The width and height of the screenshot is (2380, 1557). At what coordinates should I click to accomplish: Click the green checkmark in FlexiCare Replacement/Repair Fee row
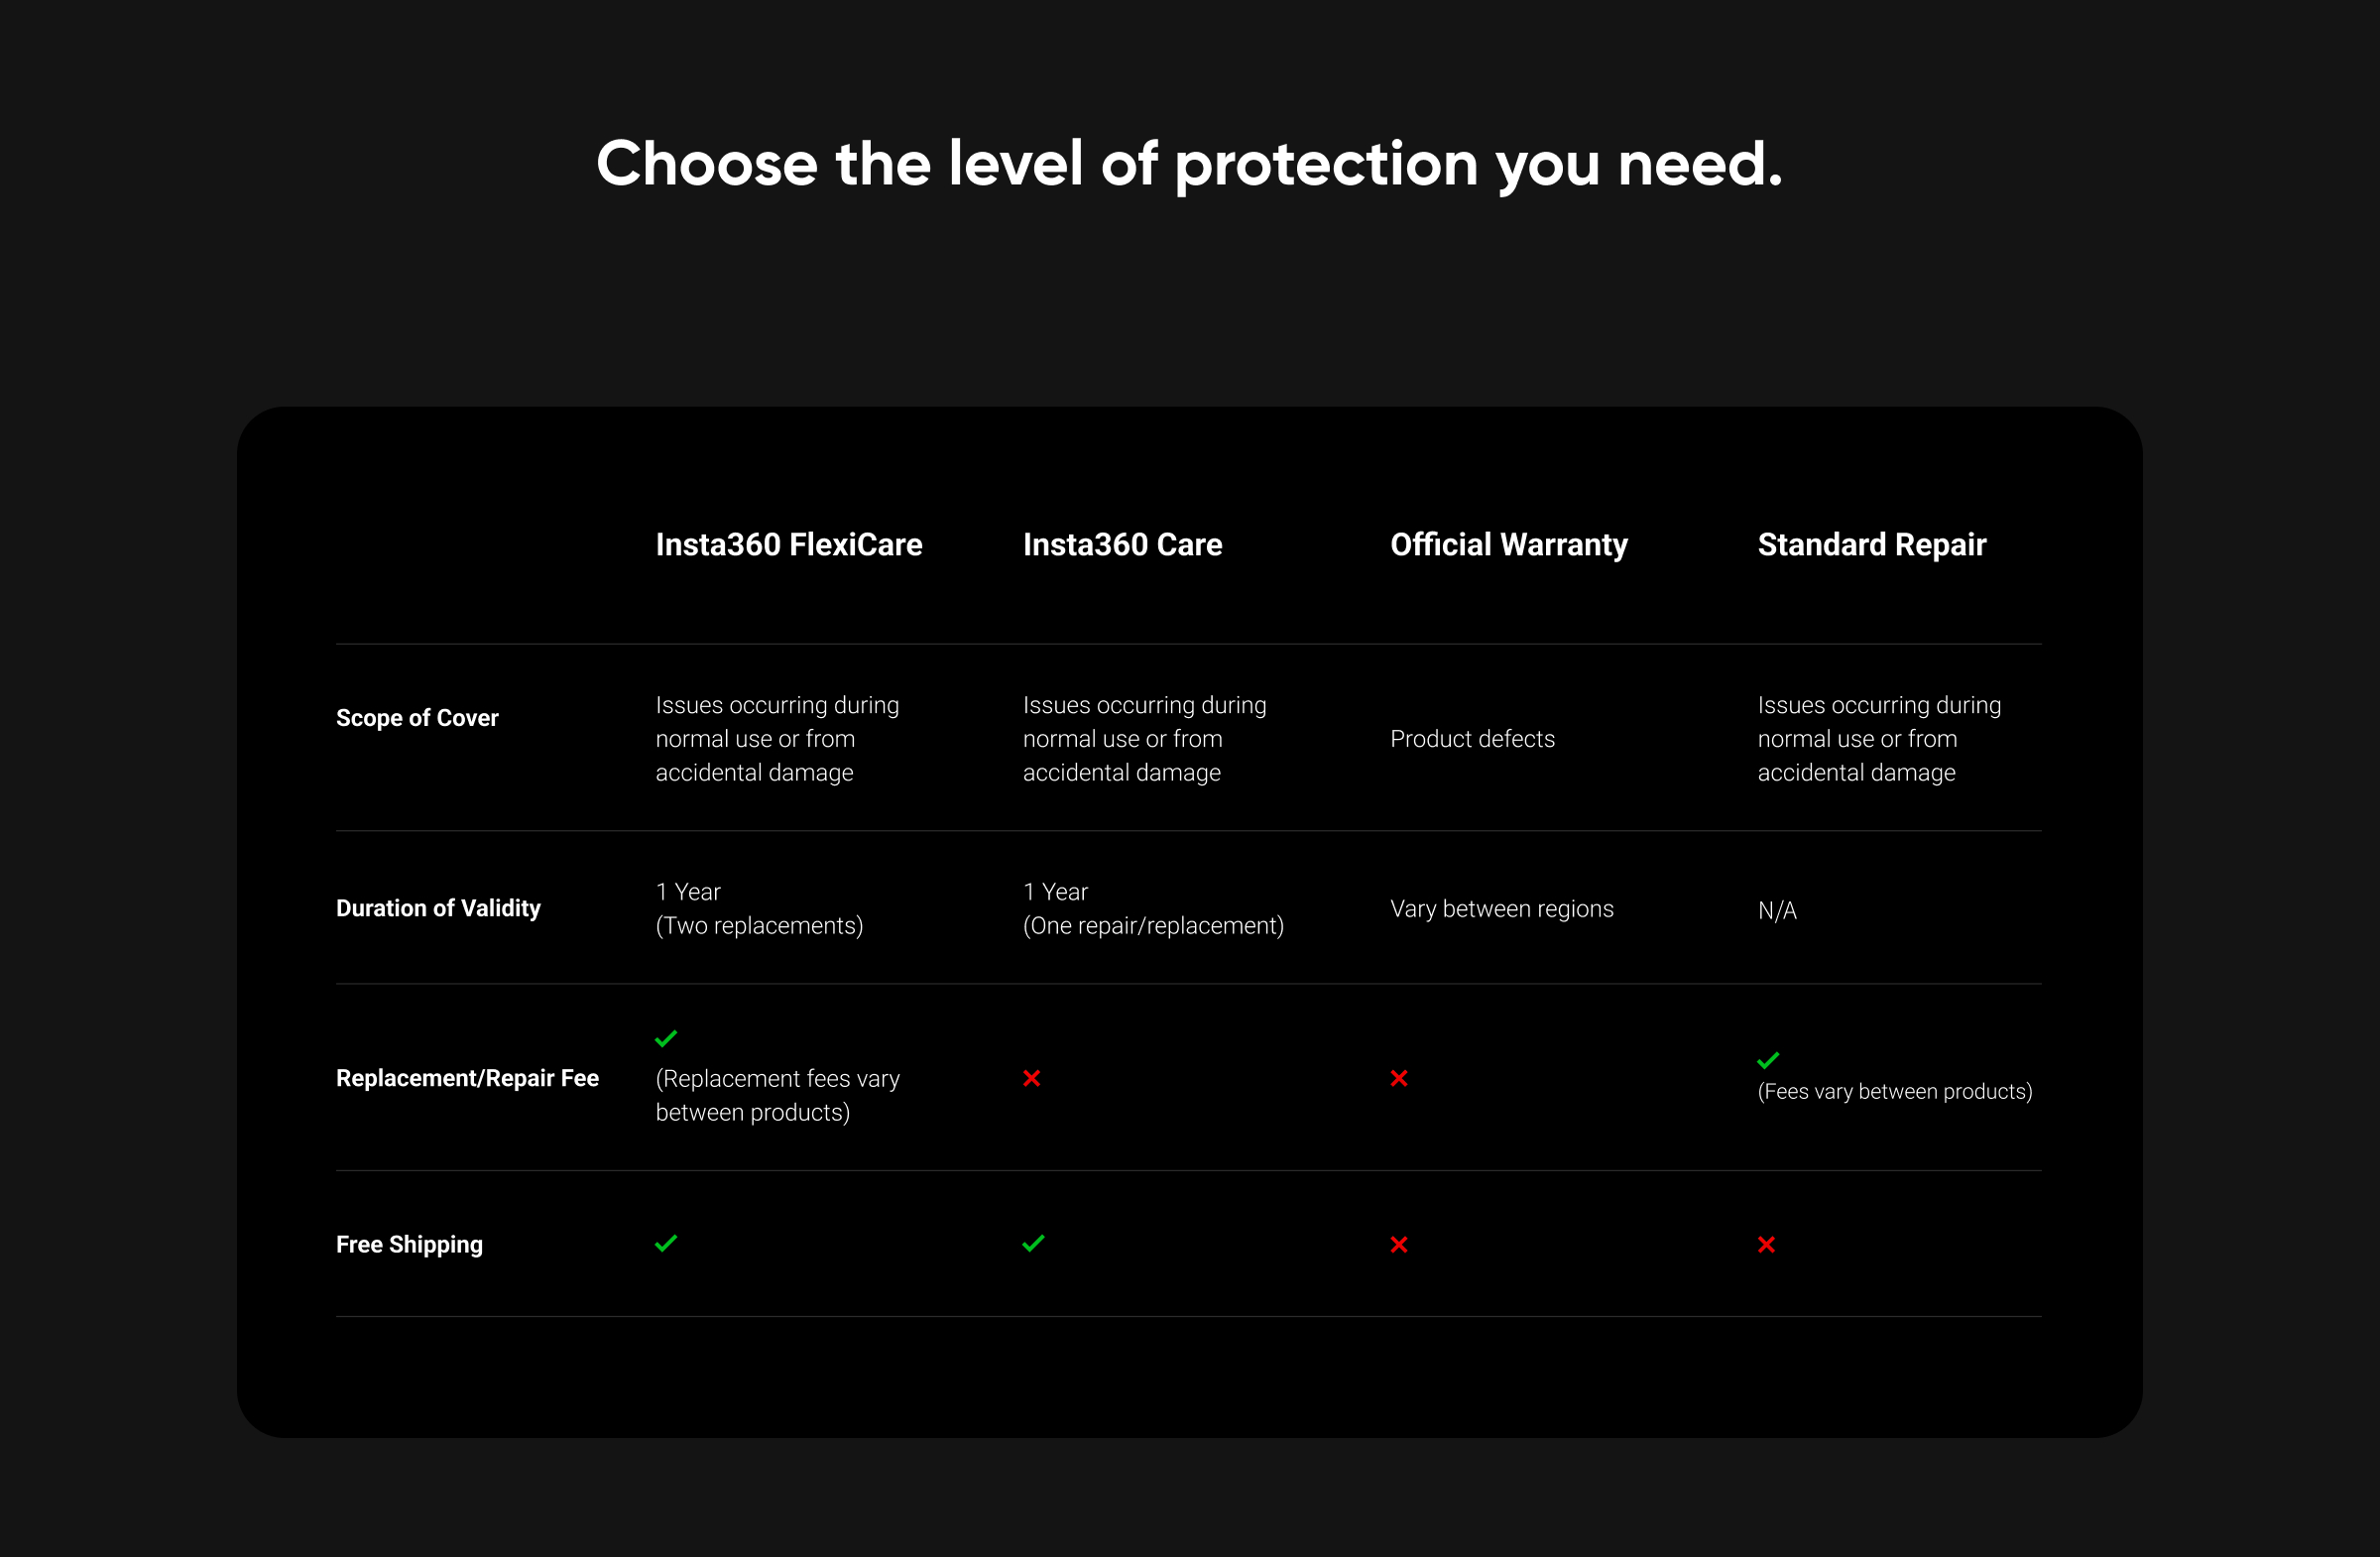(666, 1039)
